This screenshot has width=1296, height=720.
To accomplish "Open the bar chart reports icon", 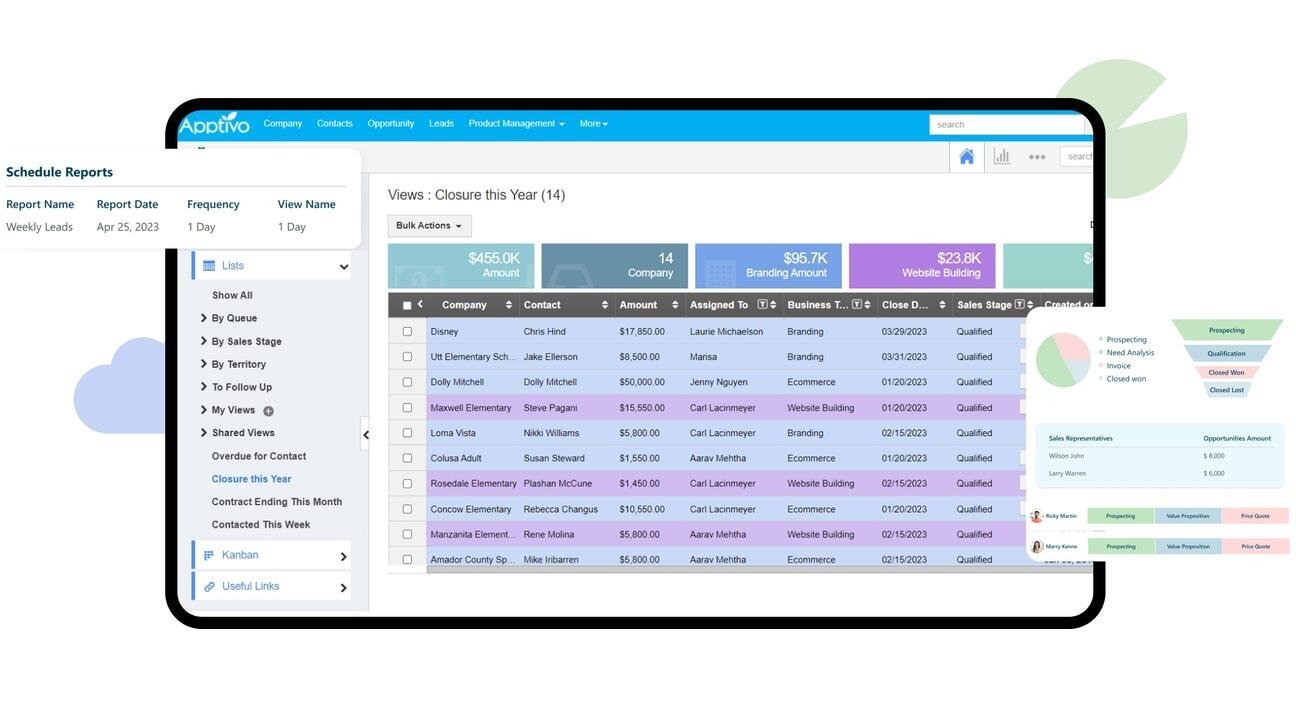I will coord(1001,157).
